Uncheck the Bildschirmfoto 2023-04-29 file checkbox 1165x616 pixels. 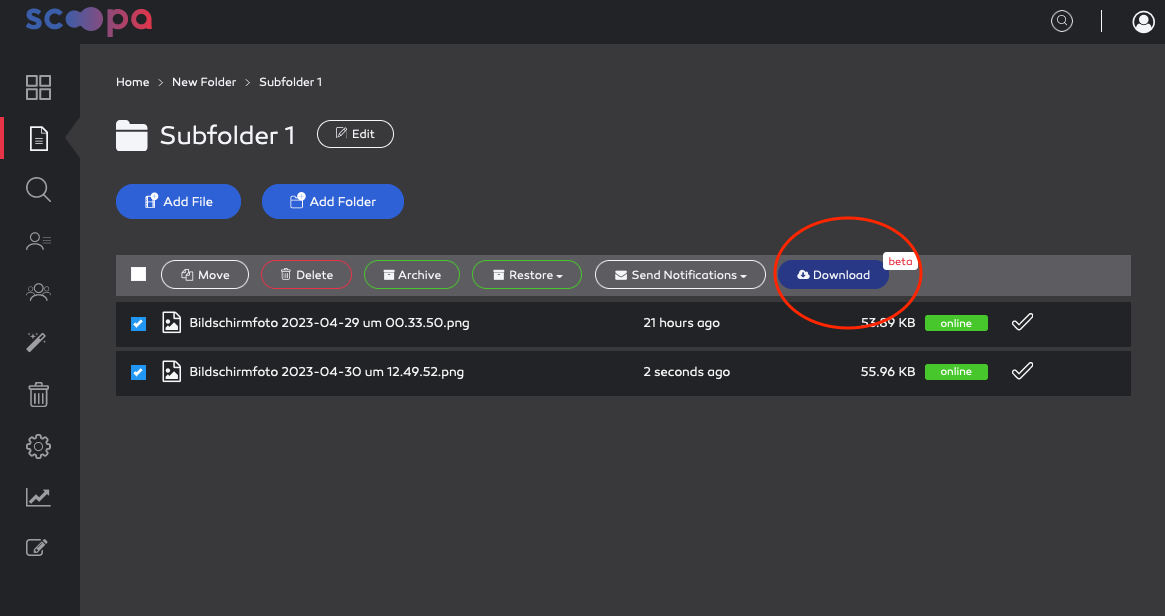[x=138, y=324]
